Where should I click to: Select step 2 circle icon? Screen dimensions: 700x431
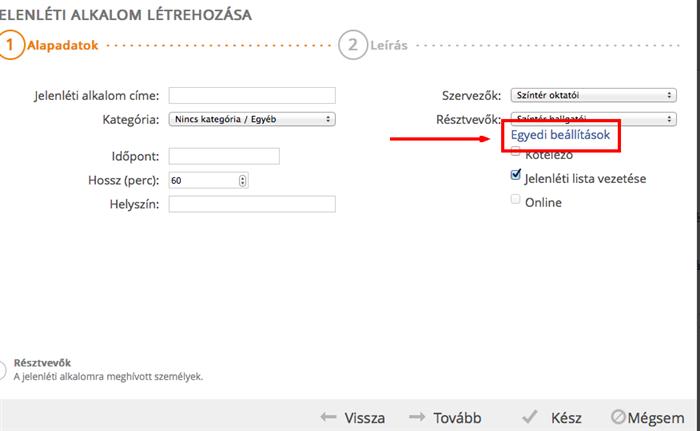353,45
